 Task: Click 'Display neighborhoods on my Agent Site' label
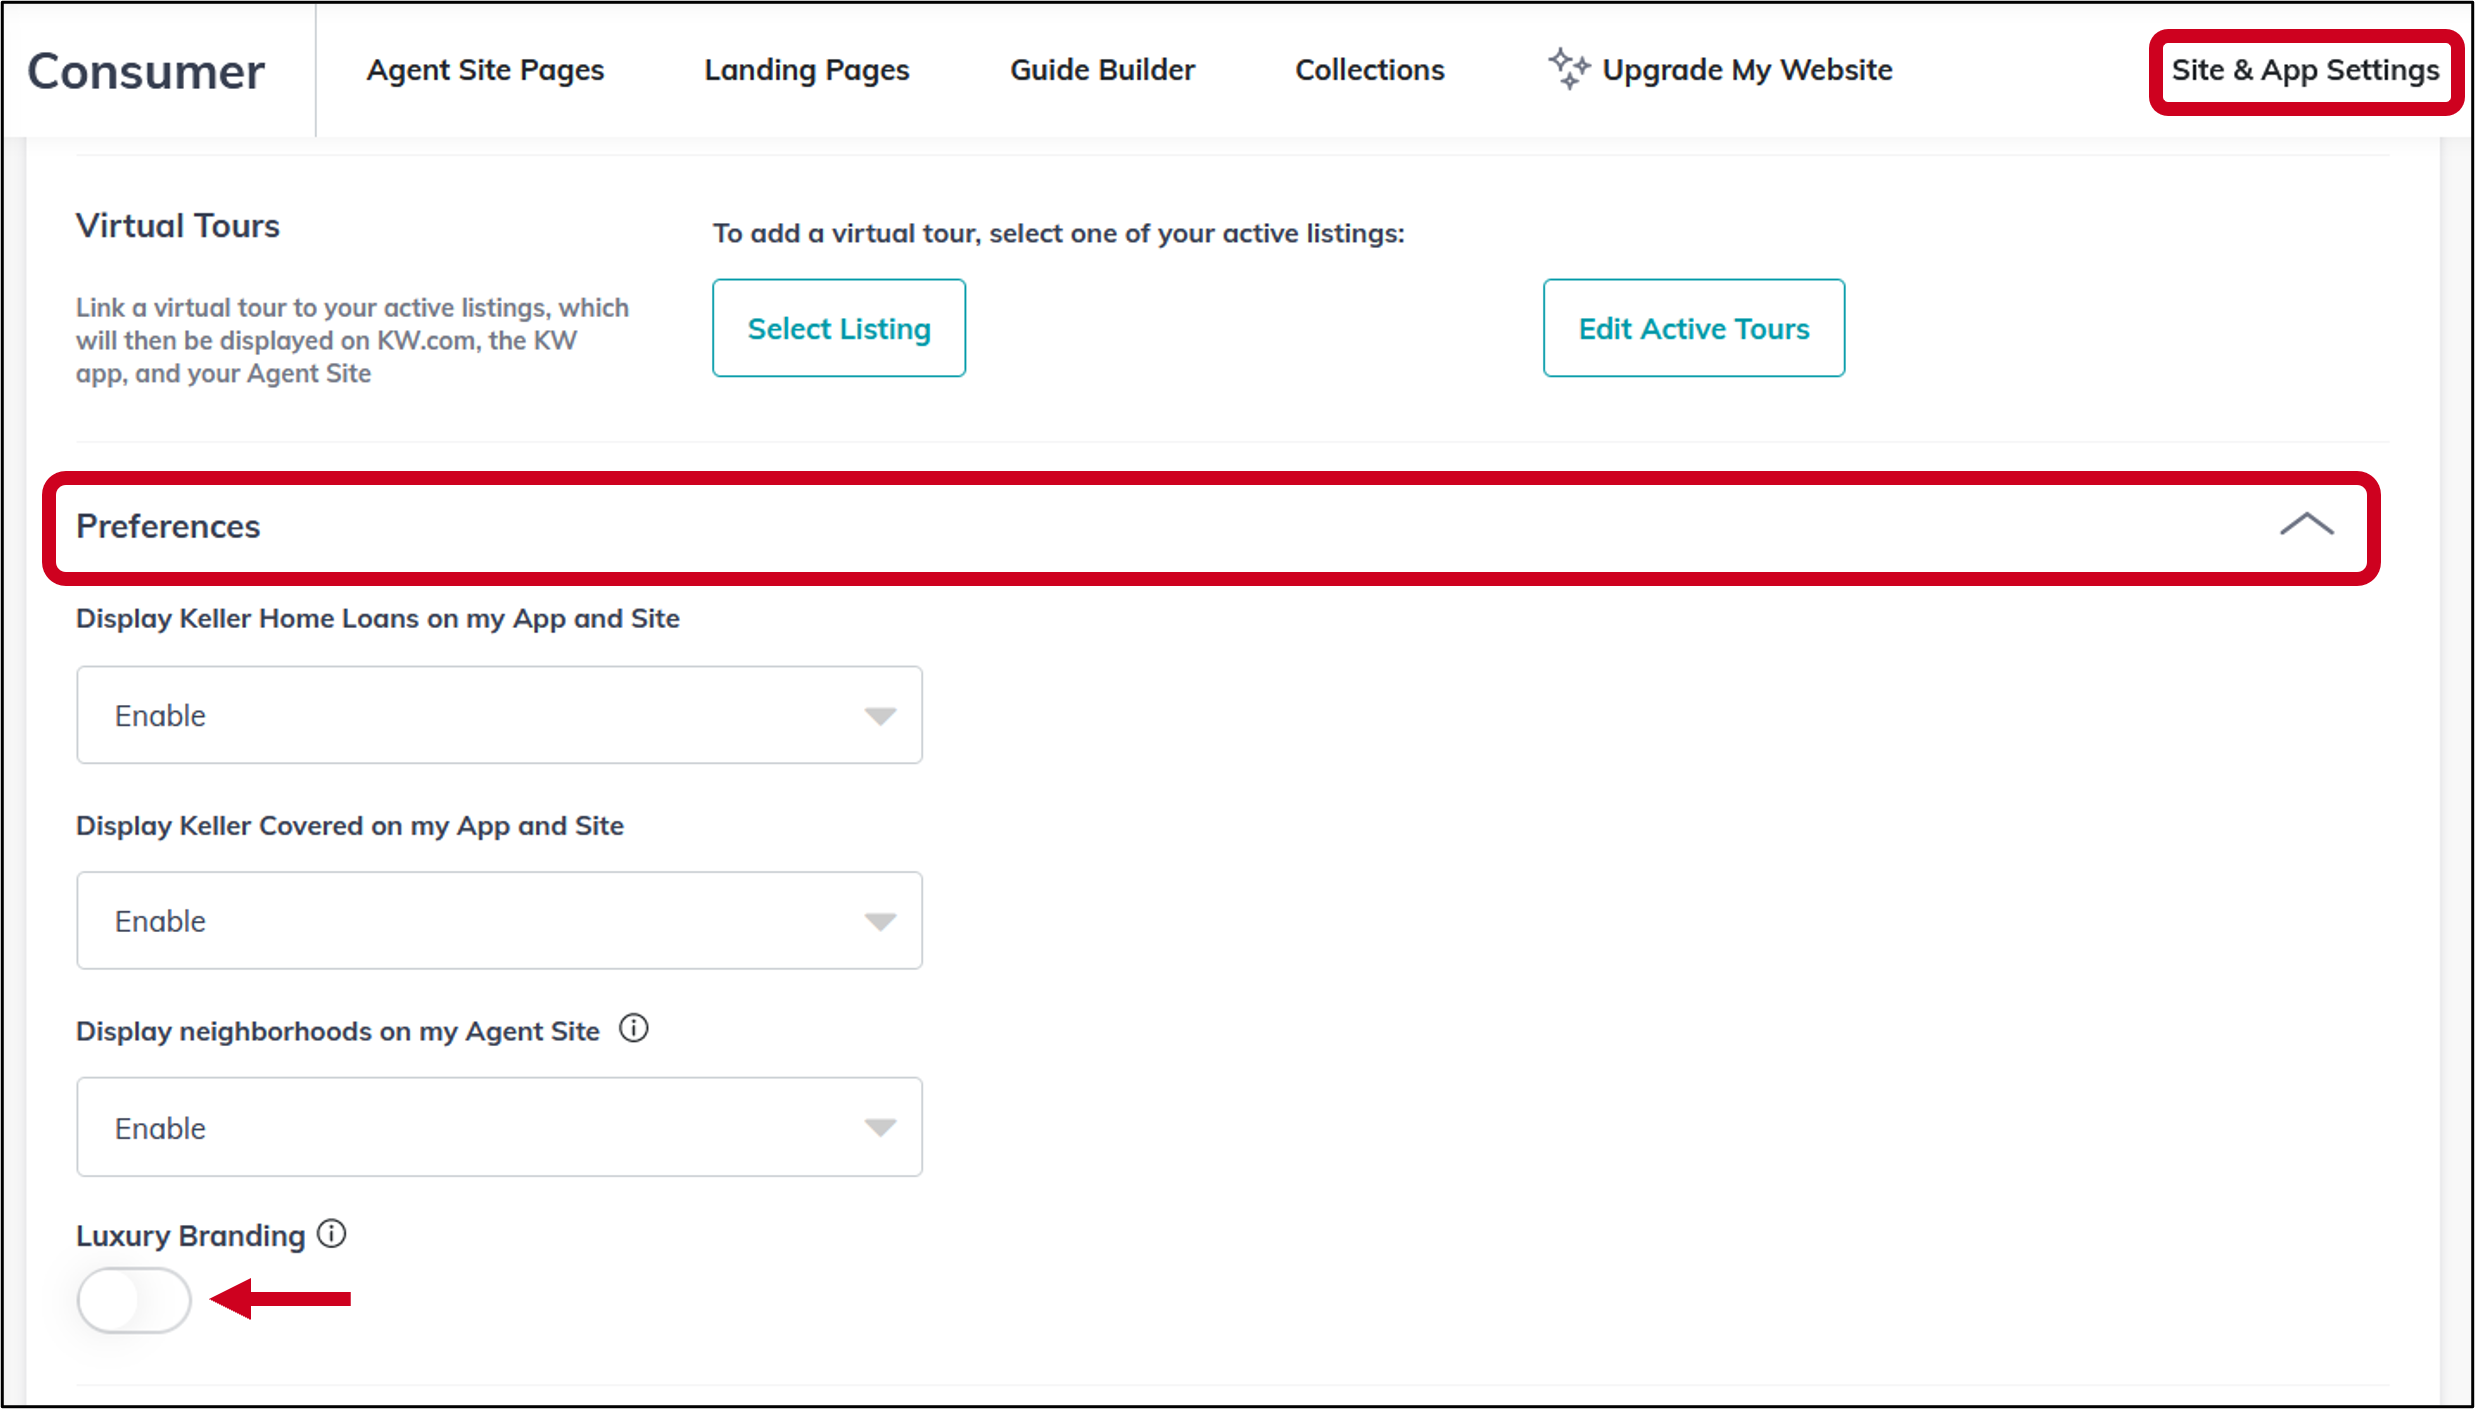coord(338,1032)
